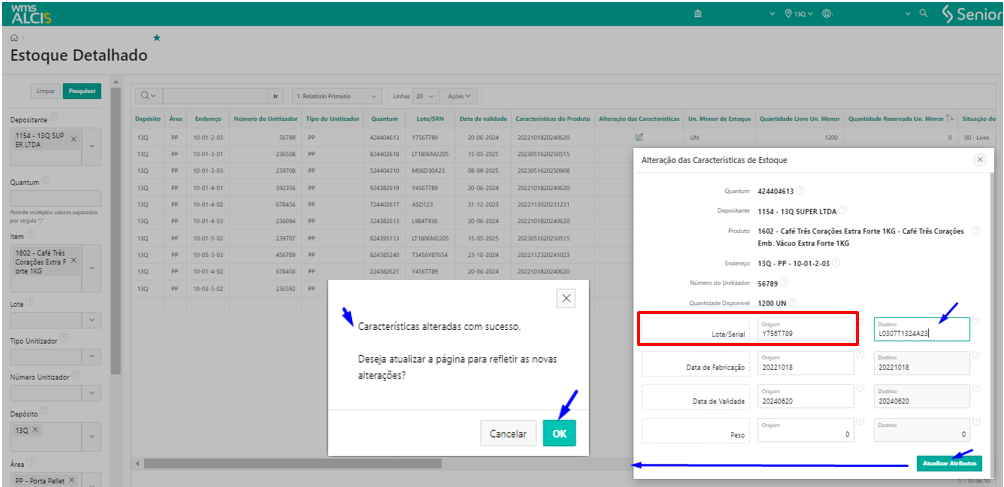Click the building icon in top header

697,14
